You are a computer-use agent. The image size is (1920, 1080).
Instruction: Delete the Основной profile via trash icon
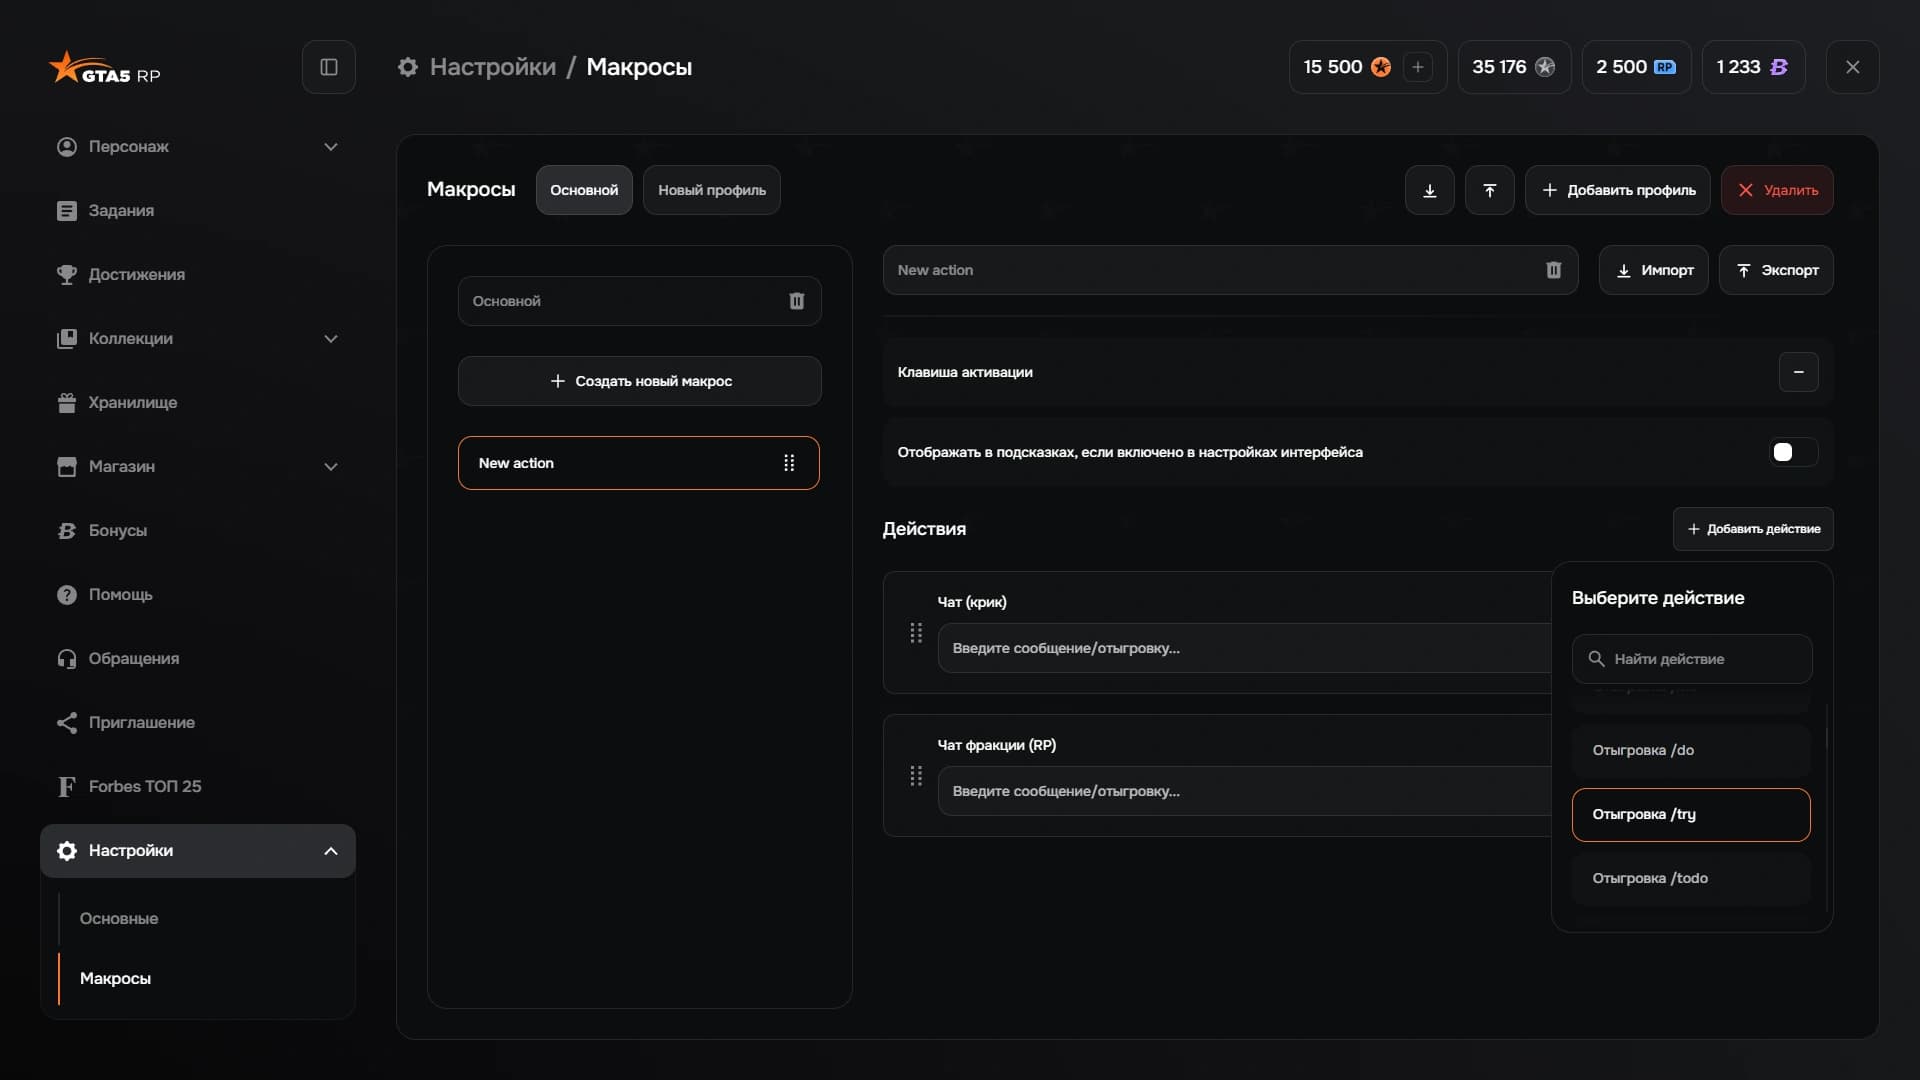[x=797, y=301]
